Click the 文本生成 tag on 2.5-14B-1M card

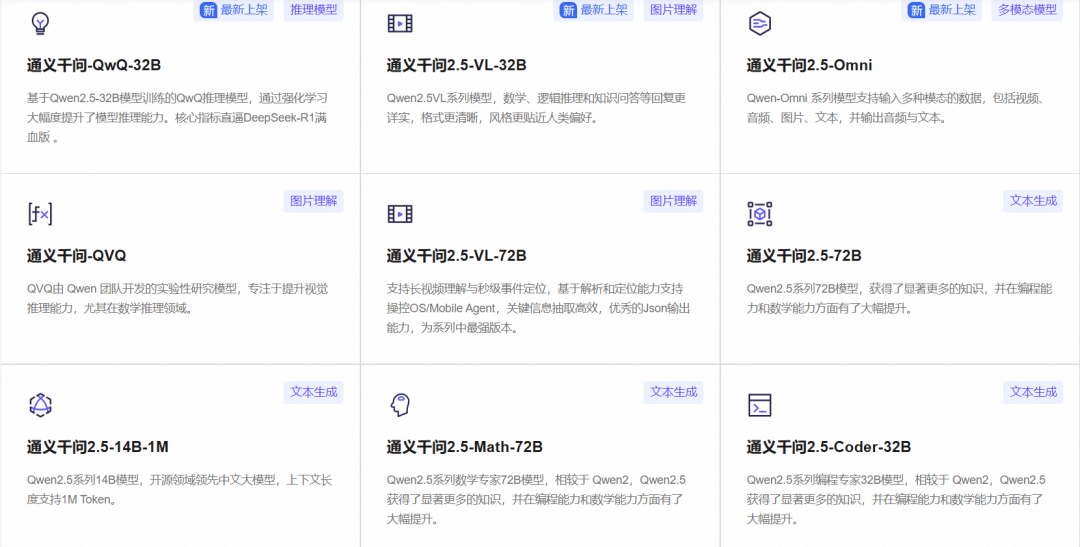click(314, 392)
